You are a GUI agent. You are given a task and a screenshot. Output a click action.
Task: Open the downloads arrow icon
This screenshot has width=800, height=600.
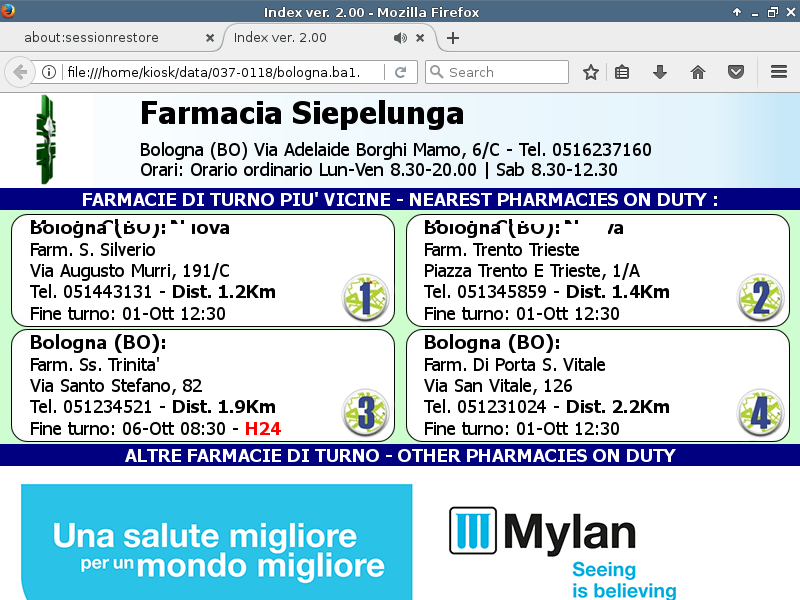pos(659,72)
